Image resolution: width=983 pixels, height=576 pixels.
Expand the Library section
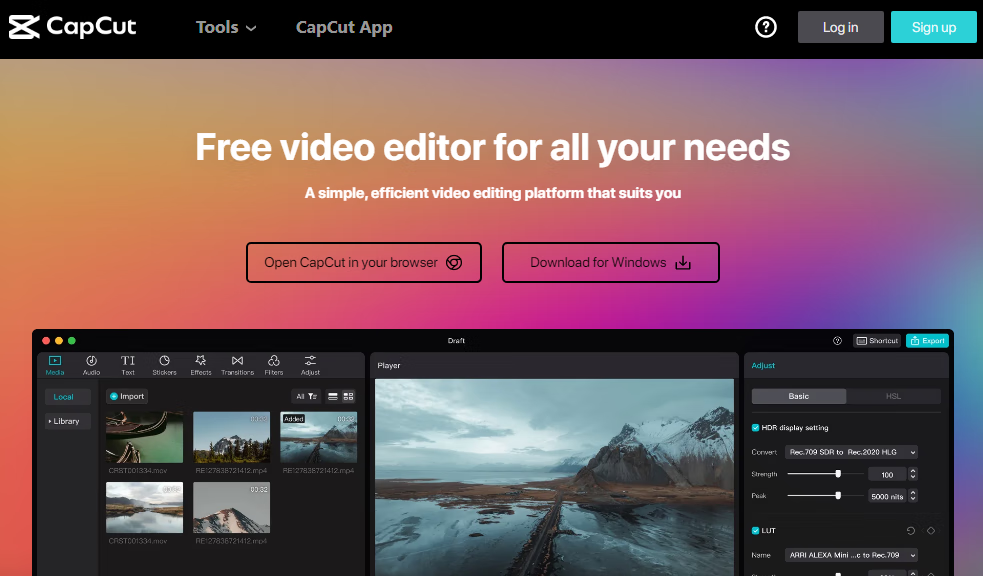(x=67, y=421)
